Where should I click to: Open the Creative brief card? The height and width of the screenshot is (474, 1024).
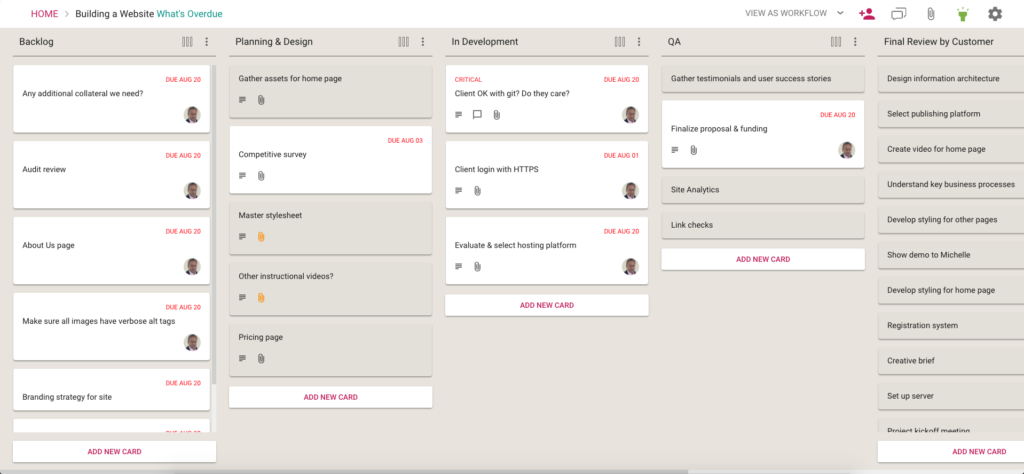coord(951,360)
